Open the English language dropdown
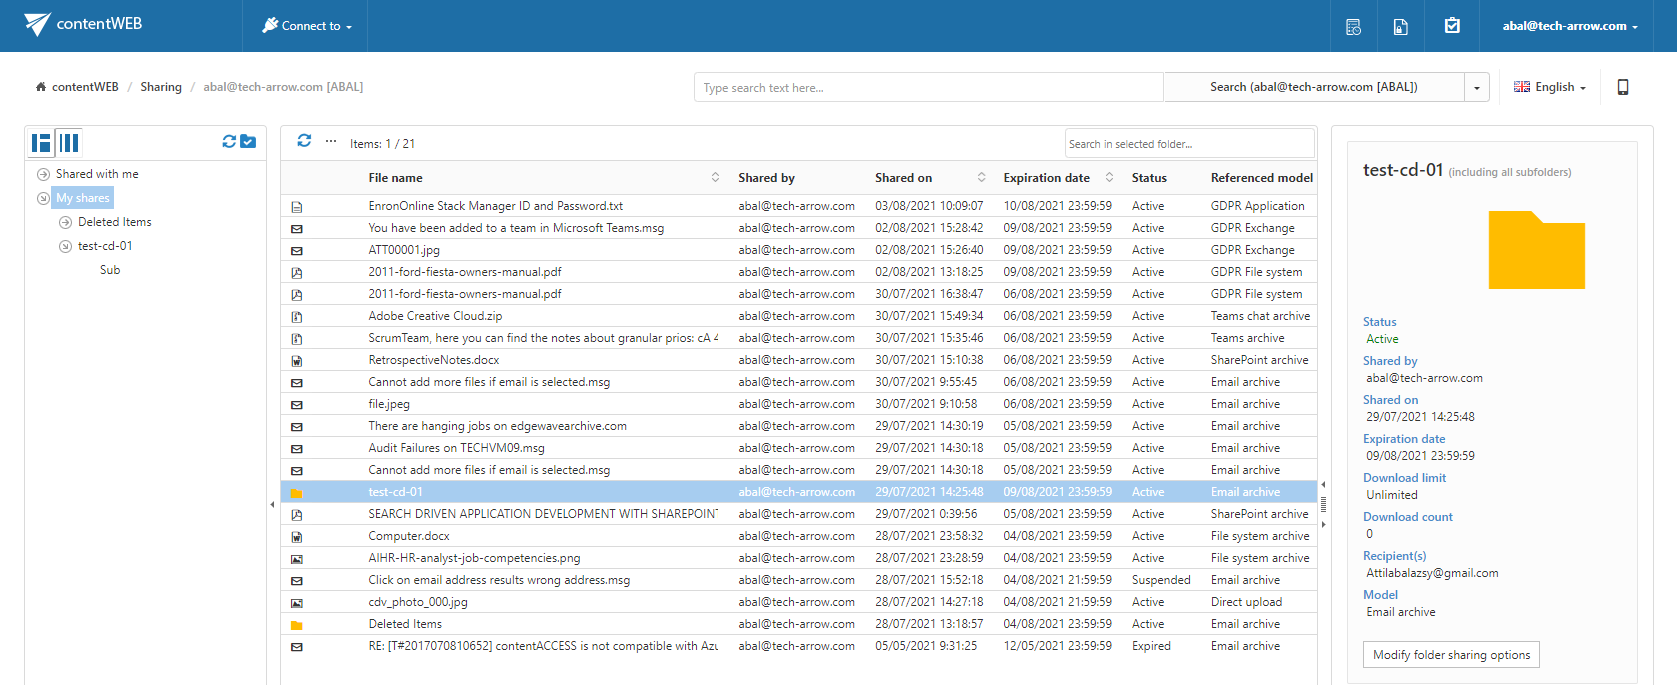The width and height of the screenshot is (1677, 685). [x=1550, y=87]
